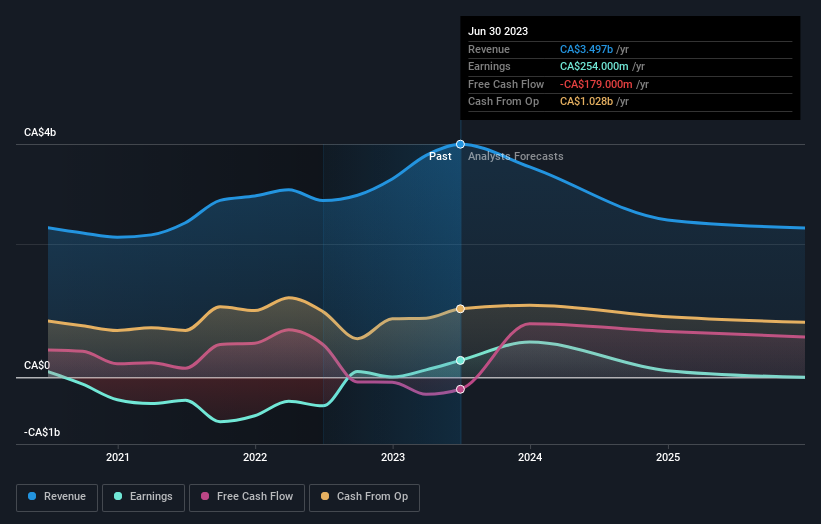Click the CA$0 y-axis label
The height and width of the screenshot is (524, 821).
pos(37,365)
